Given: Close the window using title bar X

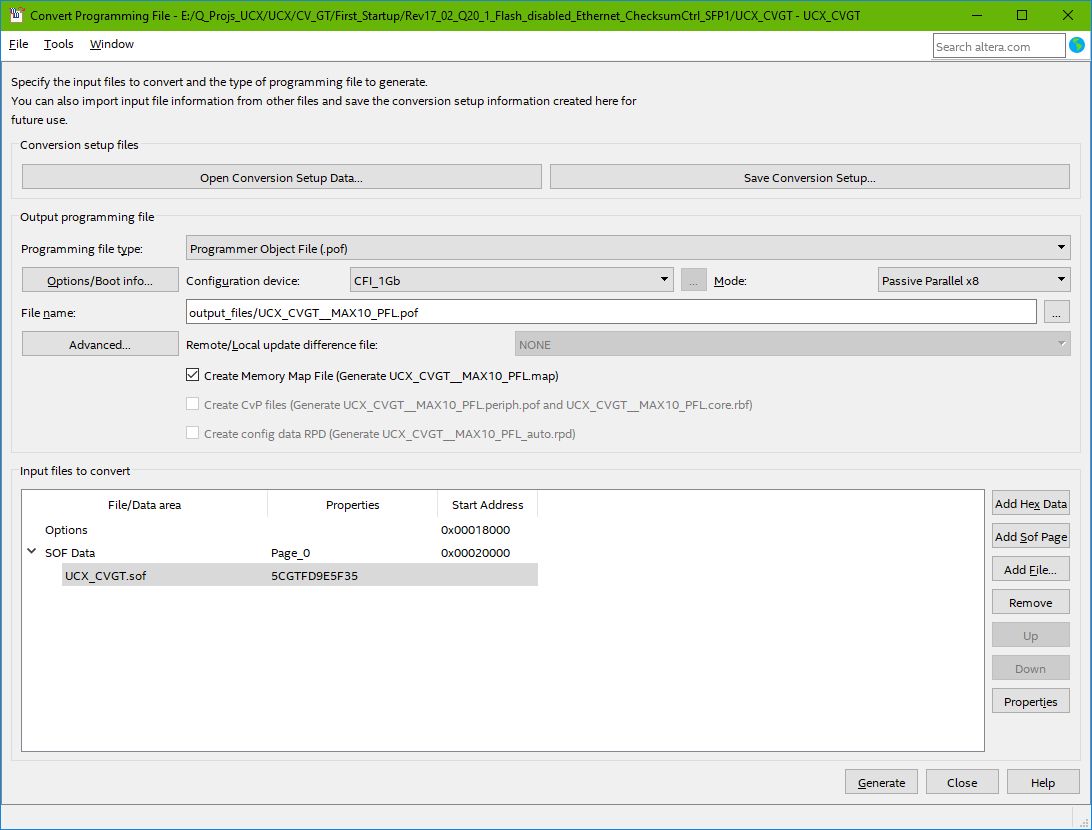Looking at the screenshot, I should pos(1067,15).
